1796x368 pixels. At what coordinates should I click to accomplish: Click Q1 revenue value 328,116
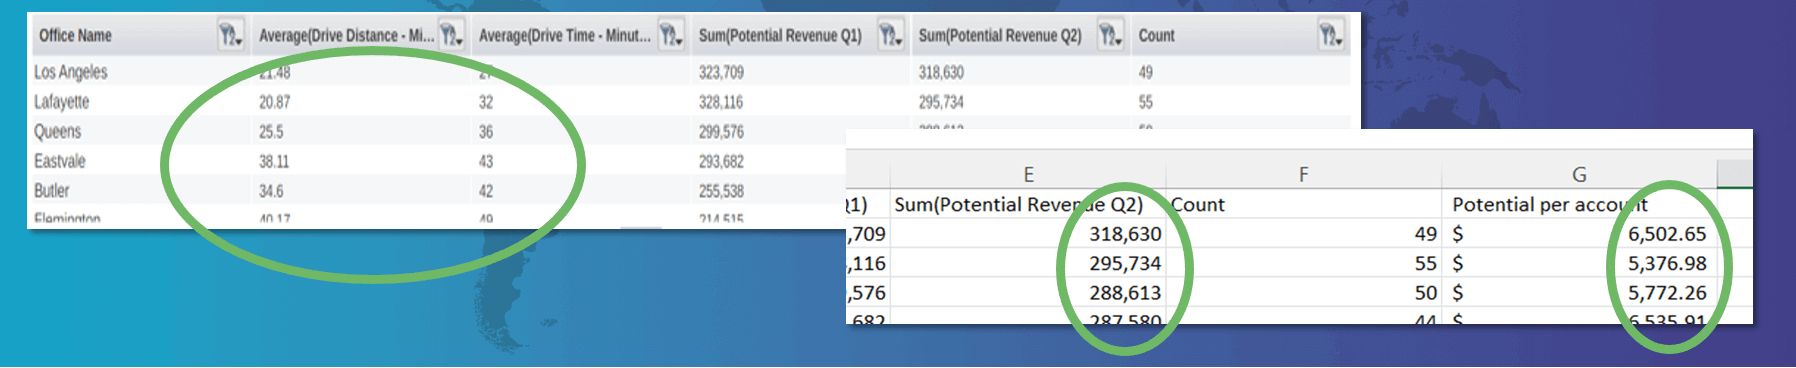pos(720,102)
